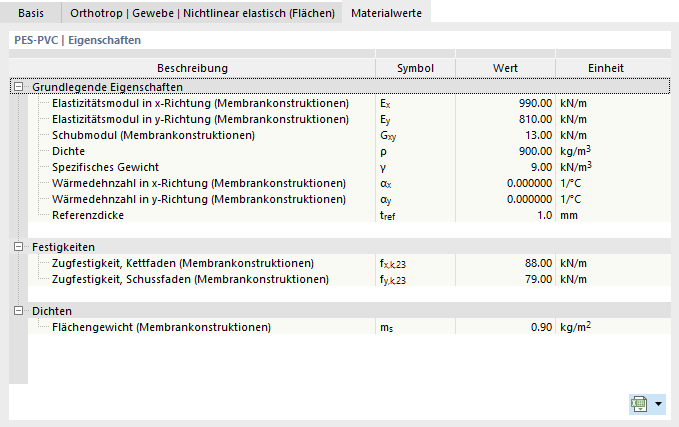Select the Flächengewicht row

coord(349,327)
